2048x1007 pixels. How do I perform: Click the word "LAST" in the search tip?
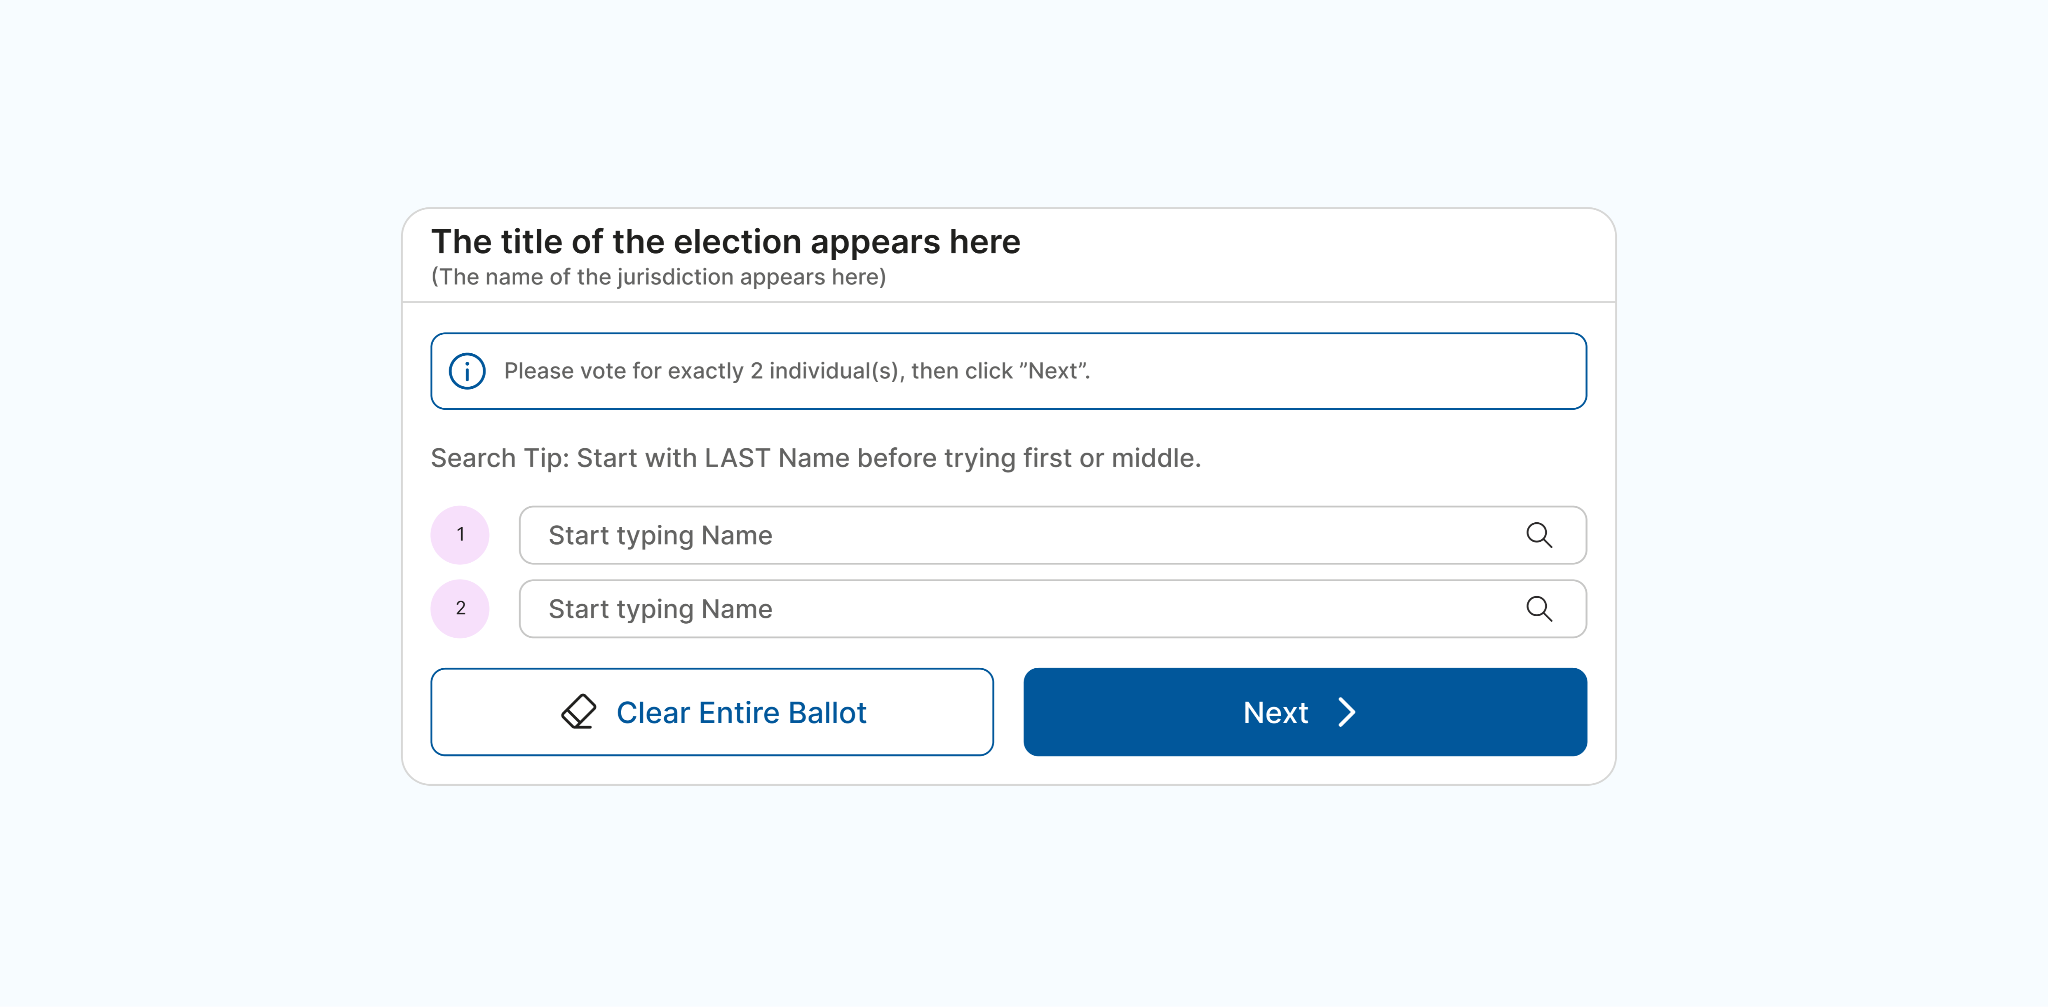(737, 458)
